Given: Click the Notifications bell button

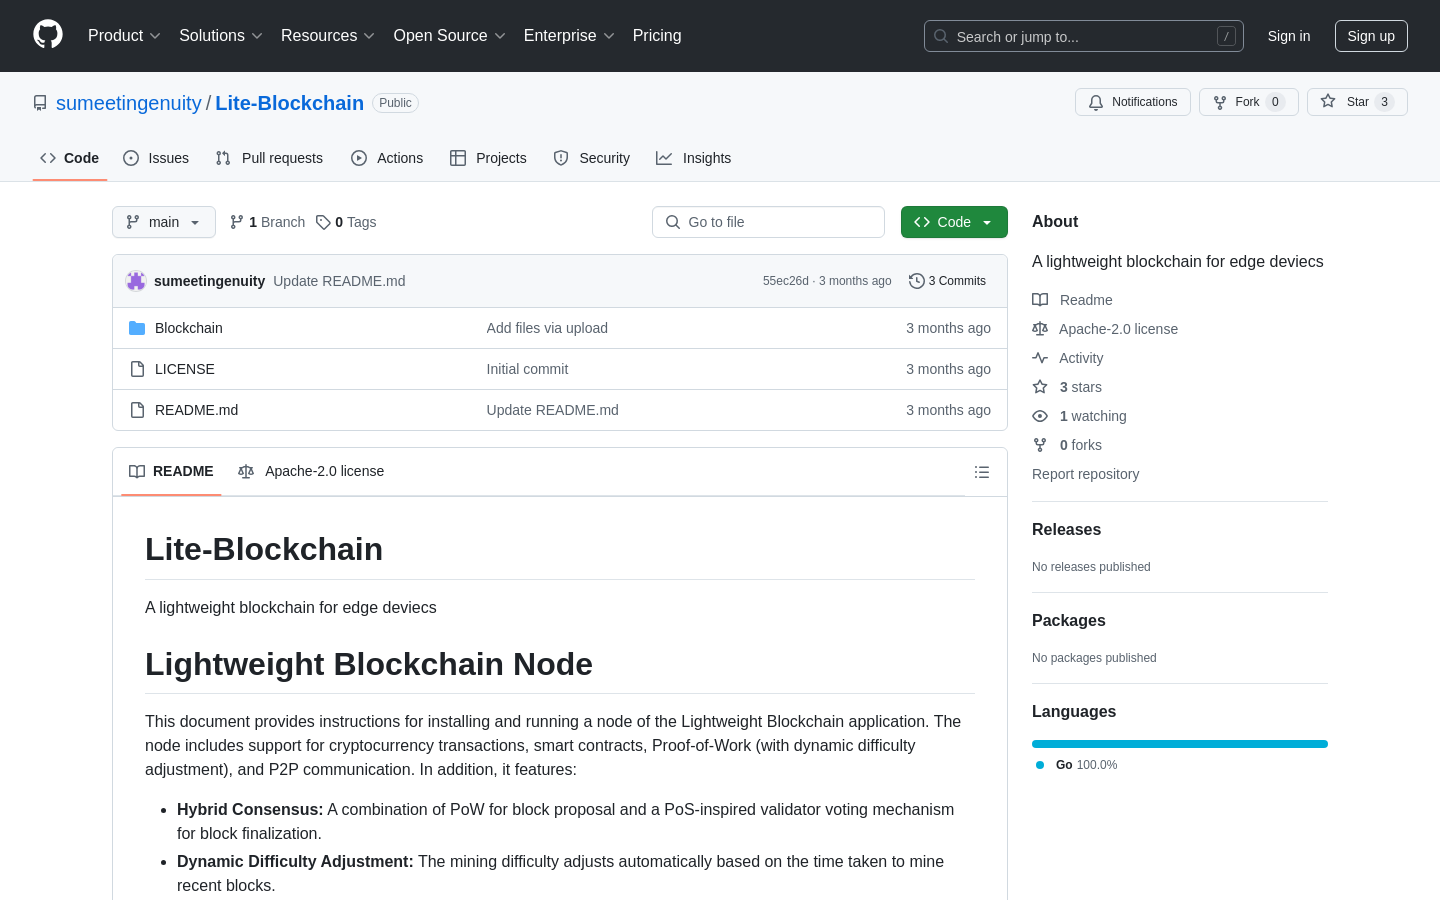Looking at the screenshot, I should coord(1133,102).
